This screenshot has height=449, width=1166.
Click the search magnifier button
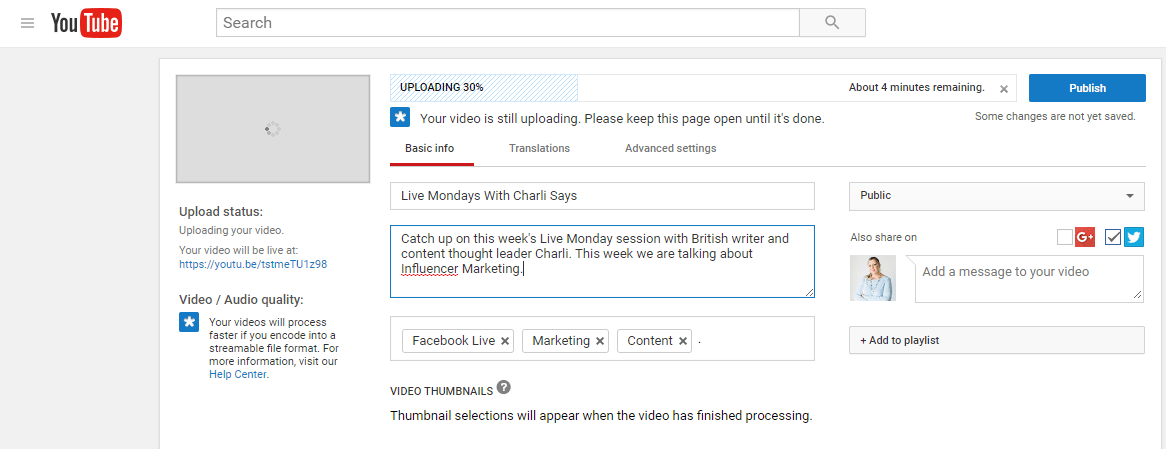click(832, 23)
